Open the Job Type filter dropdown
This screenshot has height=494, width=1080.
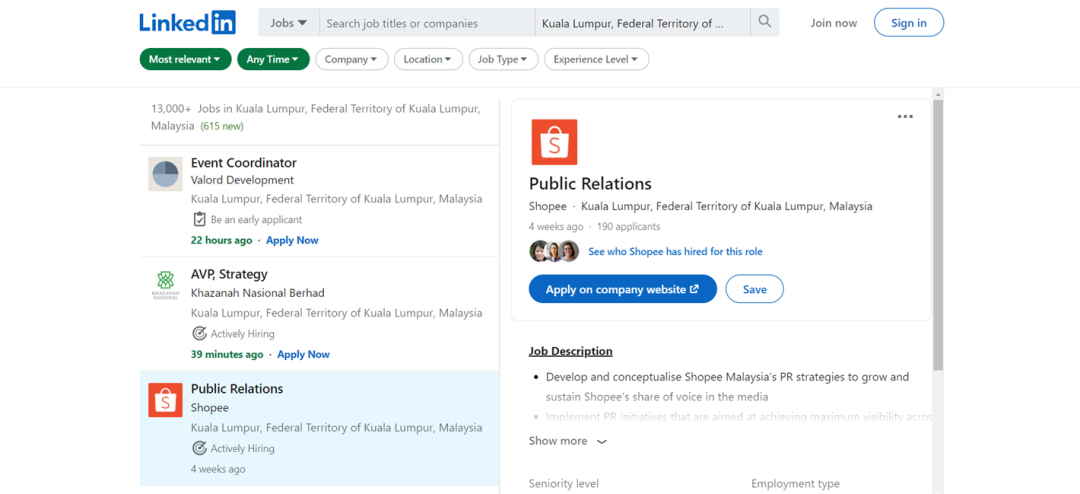tap(503, 59)
